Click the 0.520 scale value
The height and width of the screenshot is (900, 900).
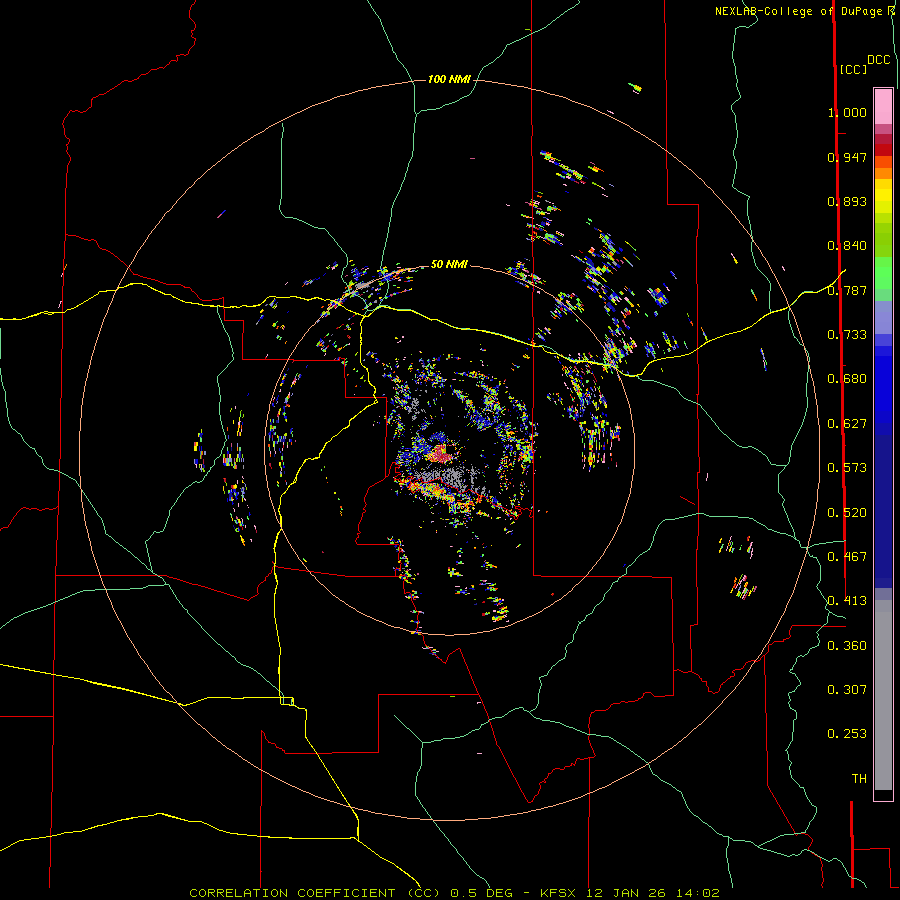[x=847, y=513]
